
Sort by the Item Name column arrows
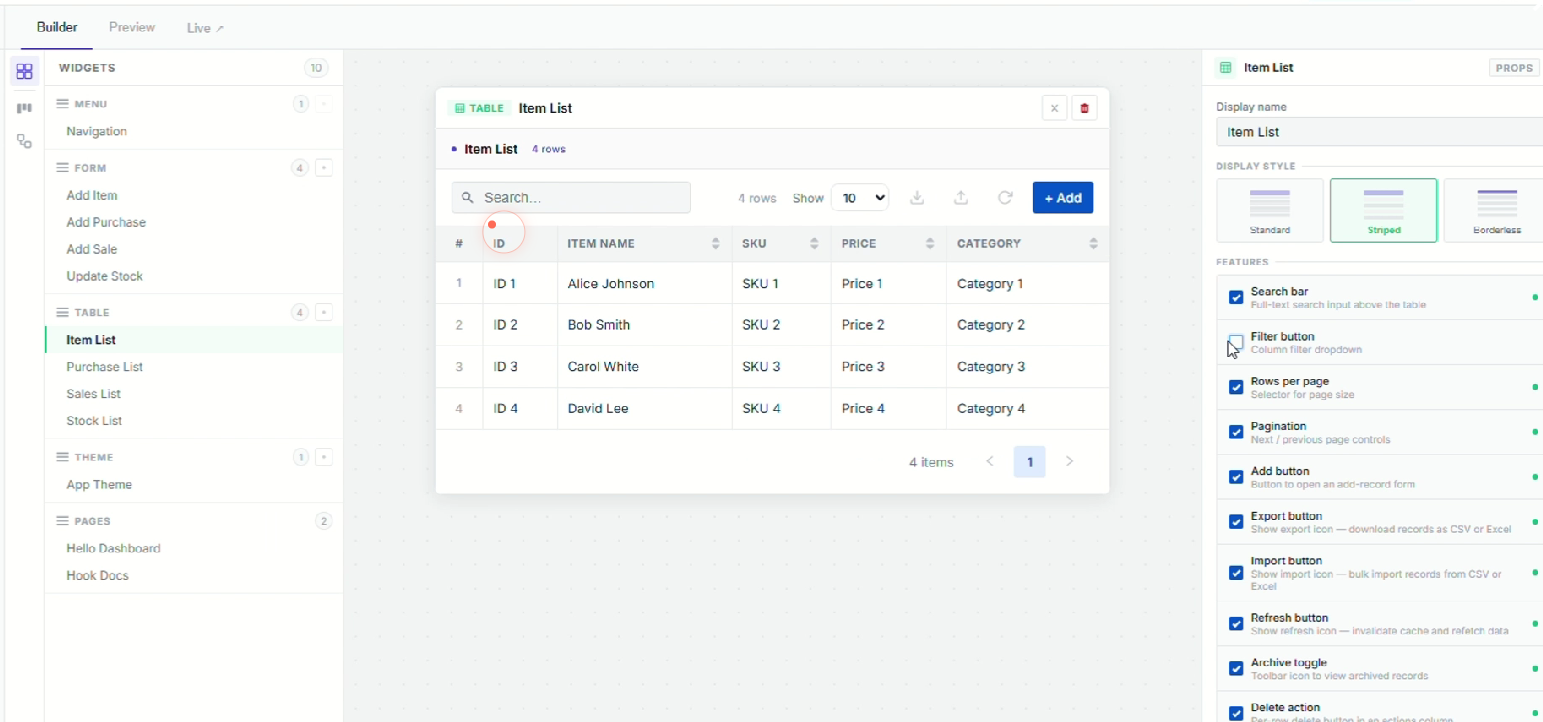click(x=715, y=244)
